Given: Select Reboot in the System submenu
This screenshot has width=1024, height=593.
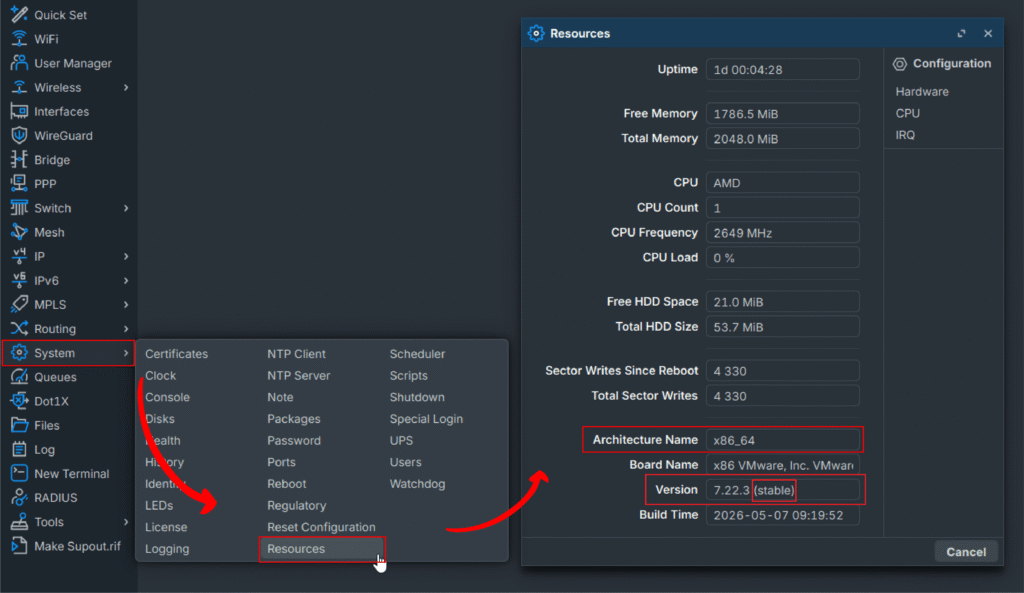Looking at the screenshot, I should 287,484.
